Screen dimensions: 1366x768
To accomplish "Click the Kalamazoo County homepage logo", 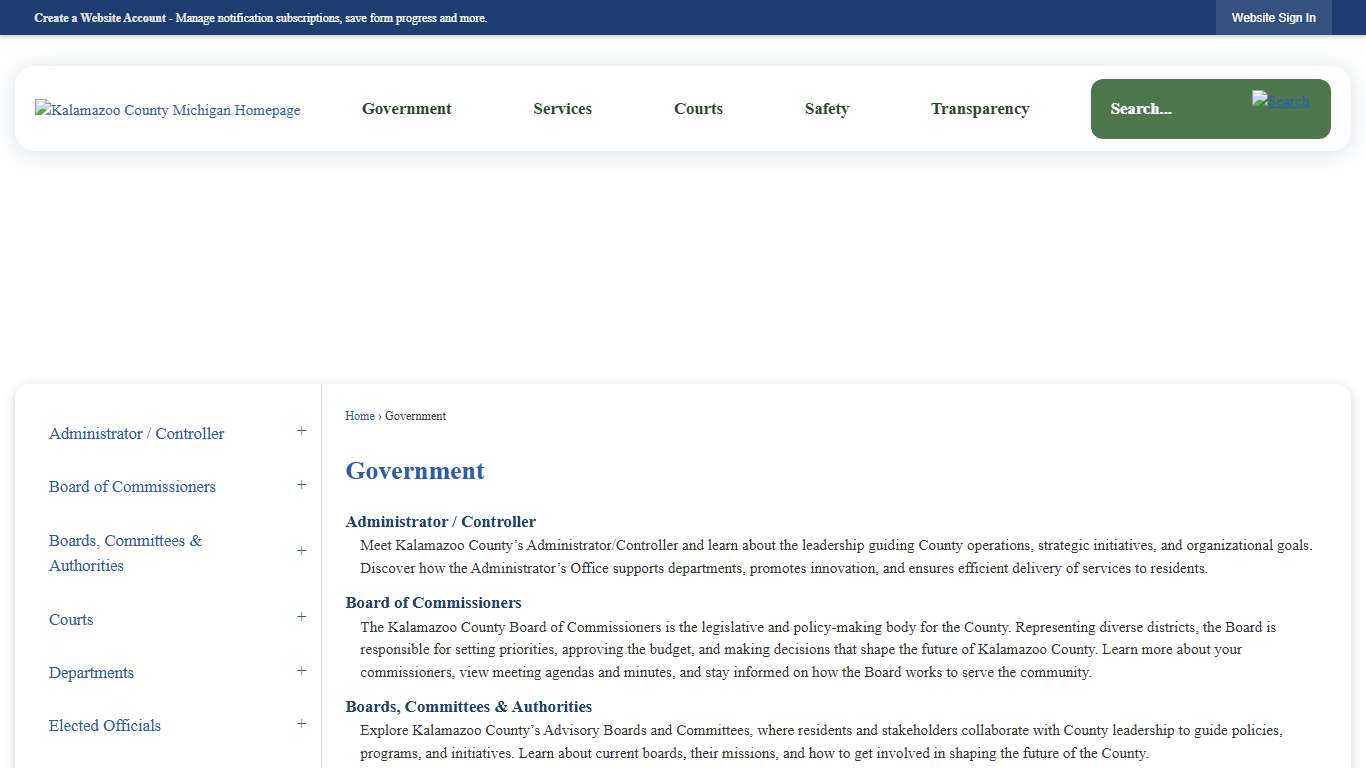I will [167, 110].
